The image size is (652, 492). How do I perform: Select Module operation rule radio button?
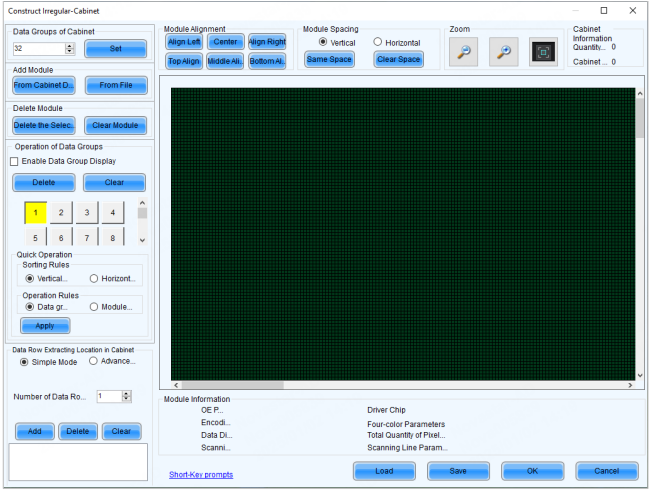point(94,307)
